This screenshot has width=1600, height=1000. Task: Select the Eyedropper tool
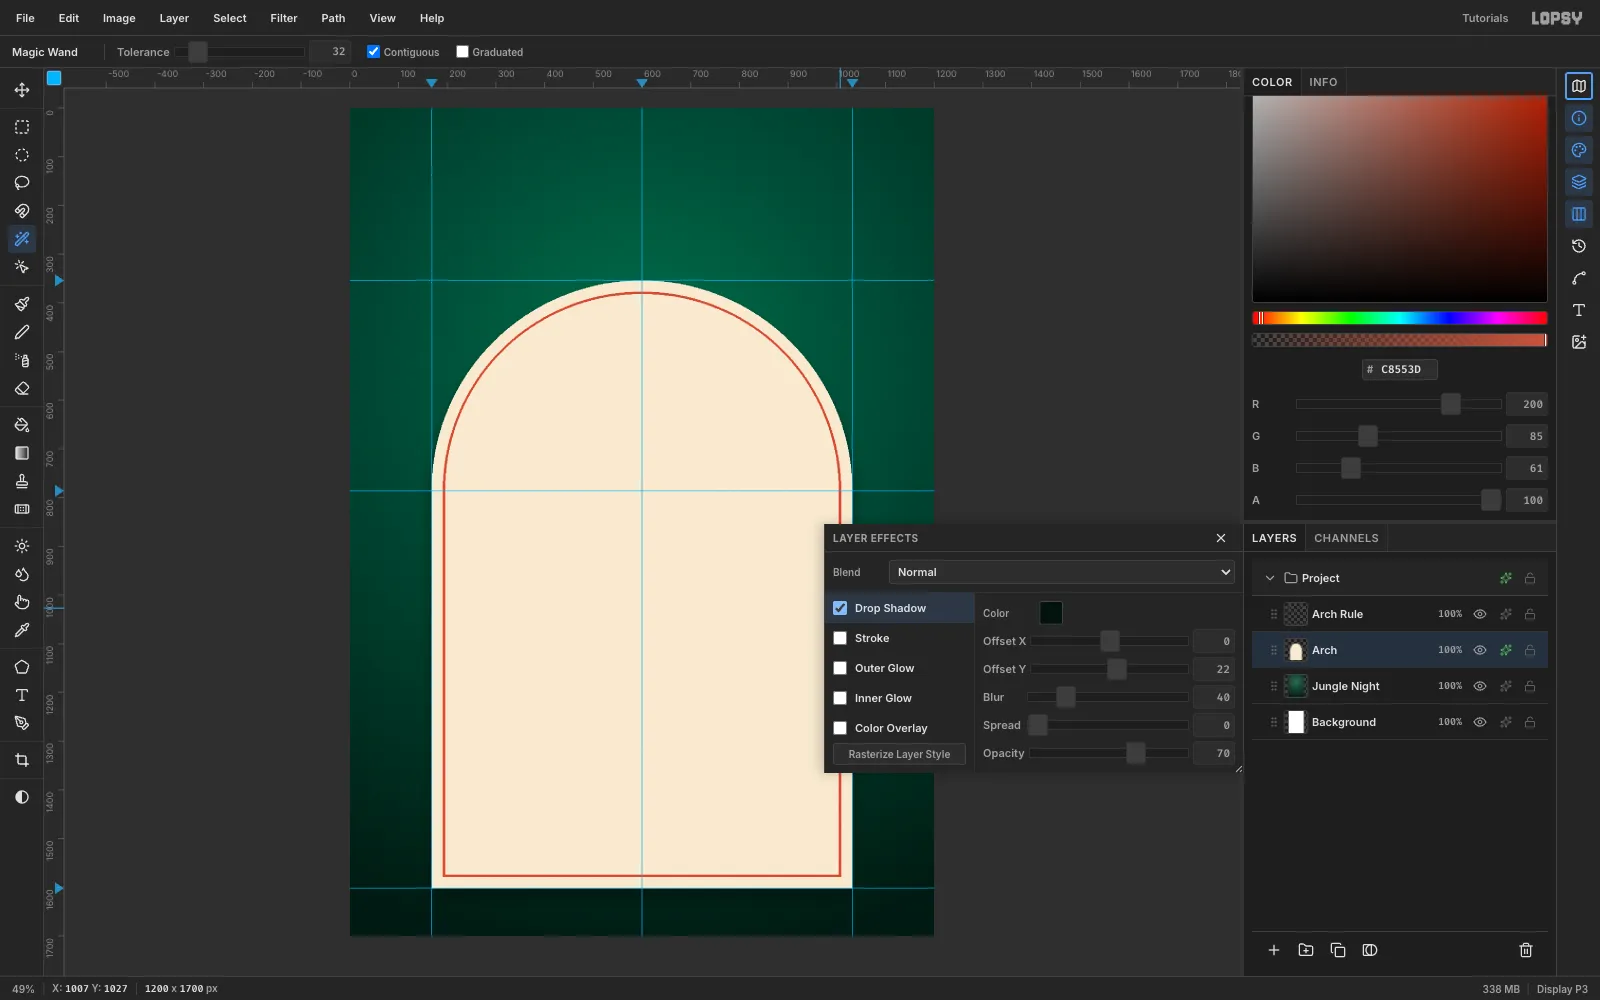[22, 630]
